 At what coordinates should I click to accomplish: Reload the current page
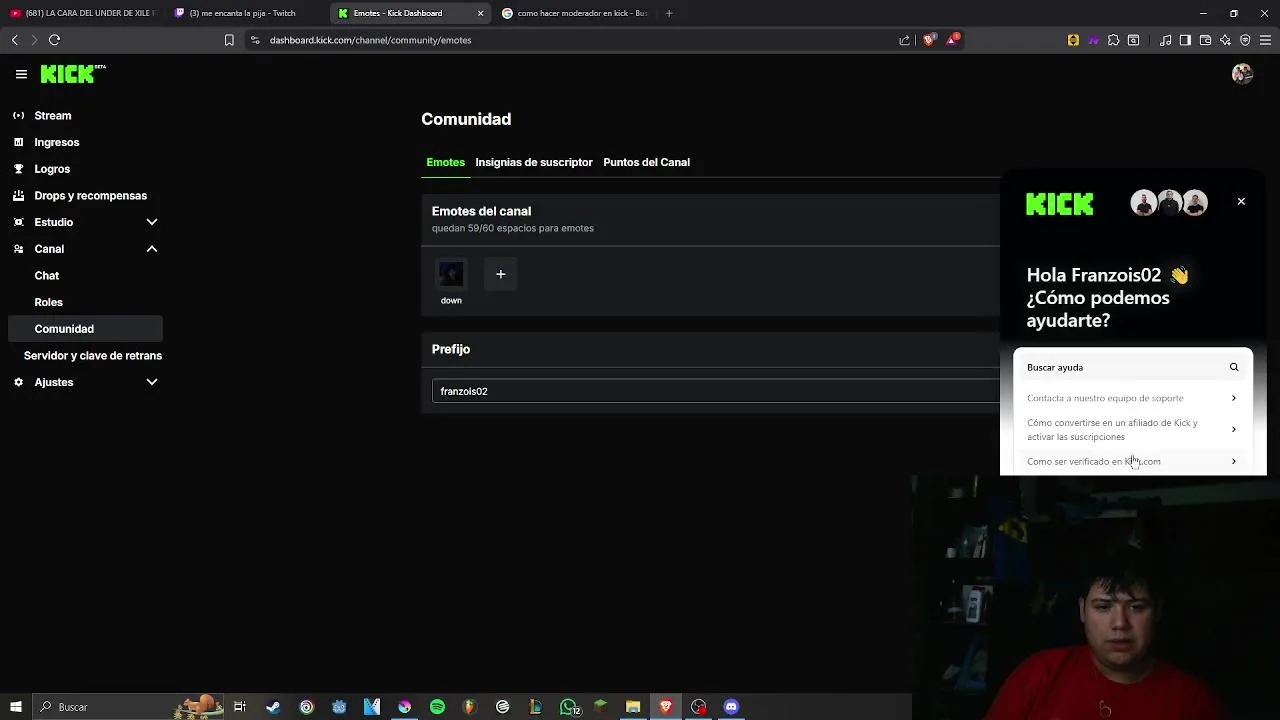pyautogui.click(x=54, y=40)
